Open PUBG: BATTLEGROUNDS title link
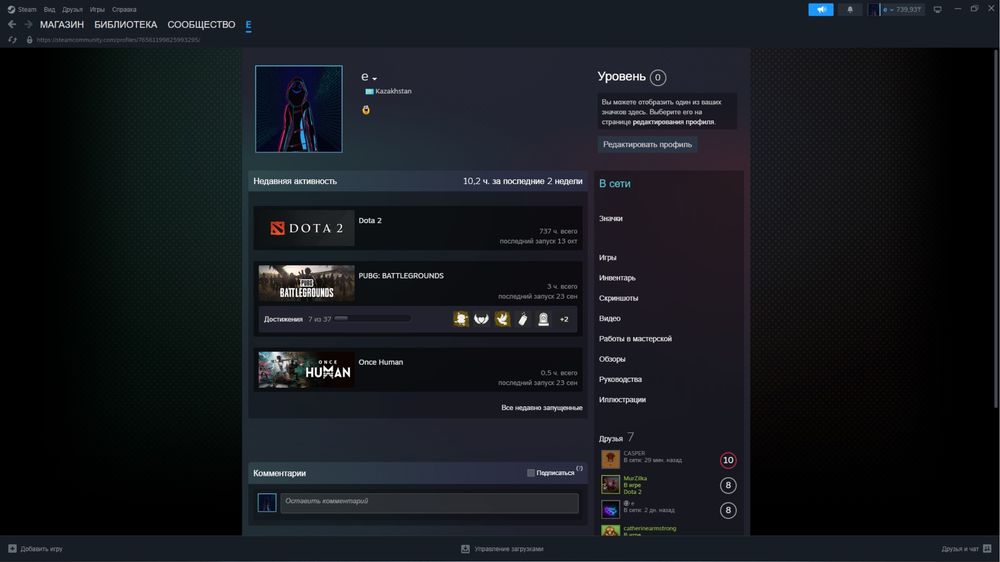 click(401, 276)
